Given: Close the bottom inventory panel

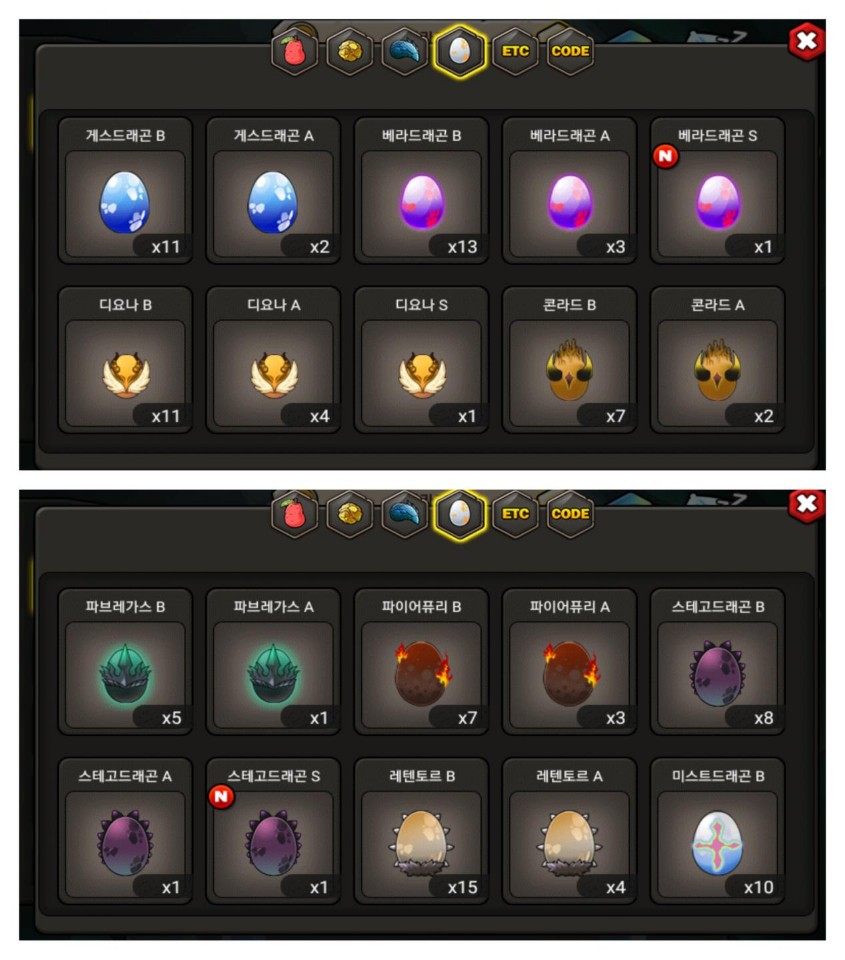Looking at the screenshot, I should point(806,504).
